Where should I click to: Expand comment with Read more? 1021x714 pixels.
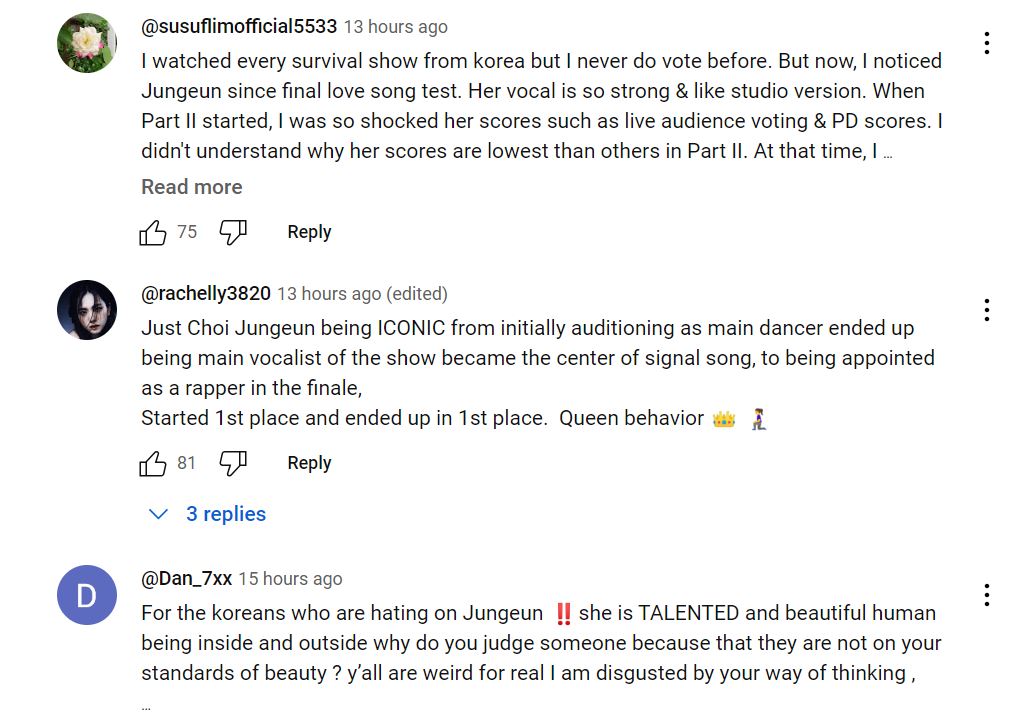point(192,187)
